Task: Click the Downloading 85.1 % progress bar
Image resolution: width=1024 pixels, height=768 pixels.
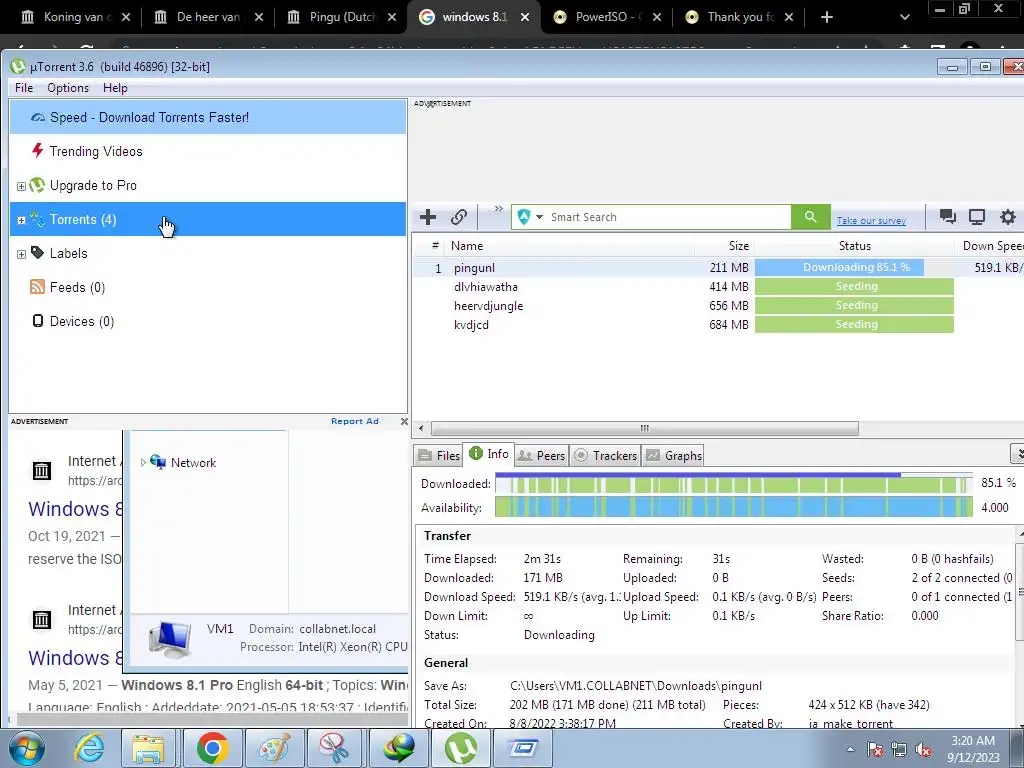Action: [x=854, y=267]
